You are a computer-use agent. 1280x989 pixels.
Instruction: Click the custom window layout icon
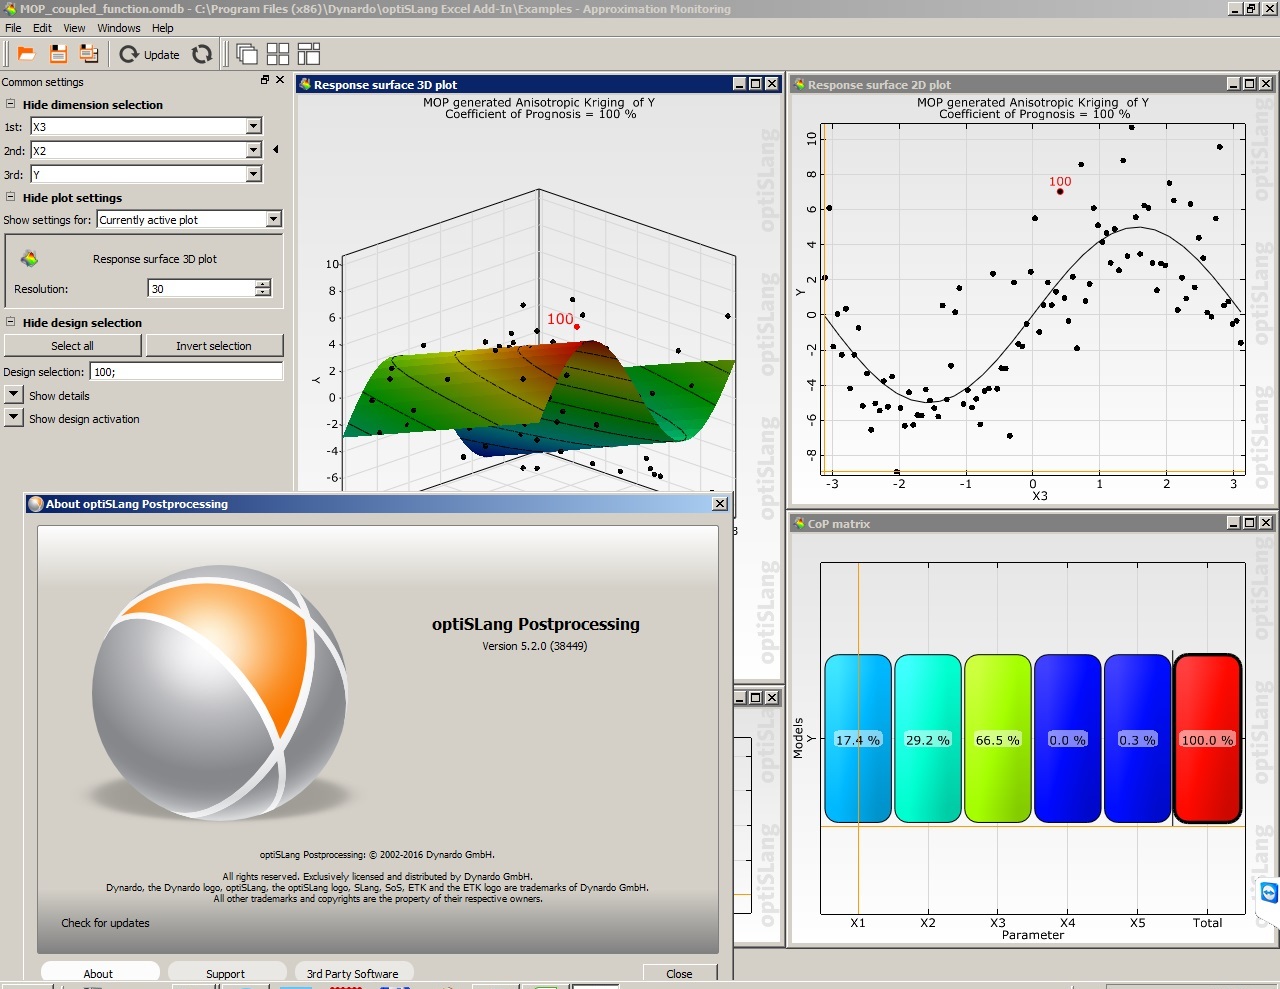click(309, 54)
